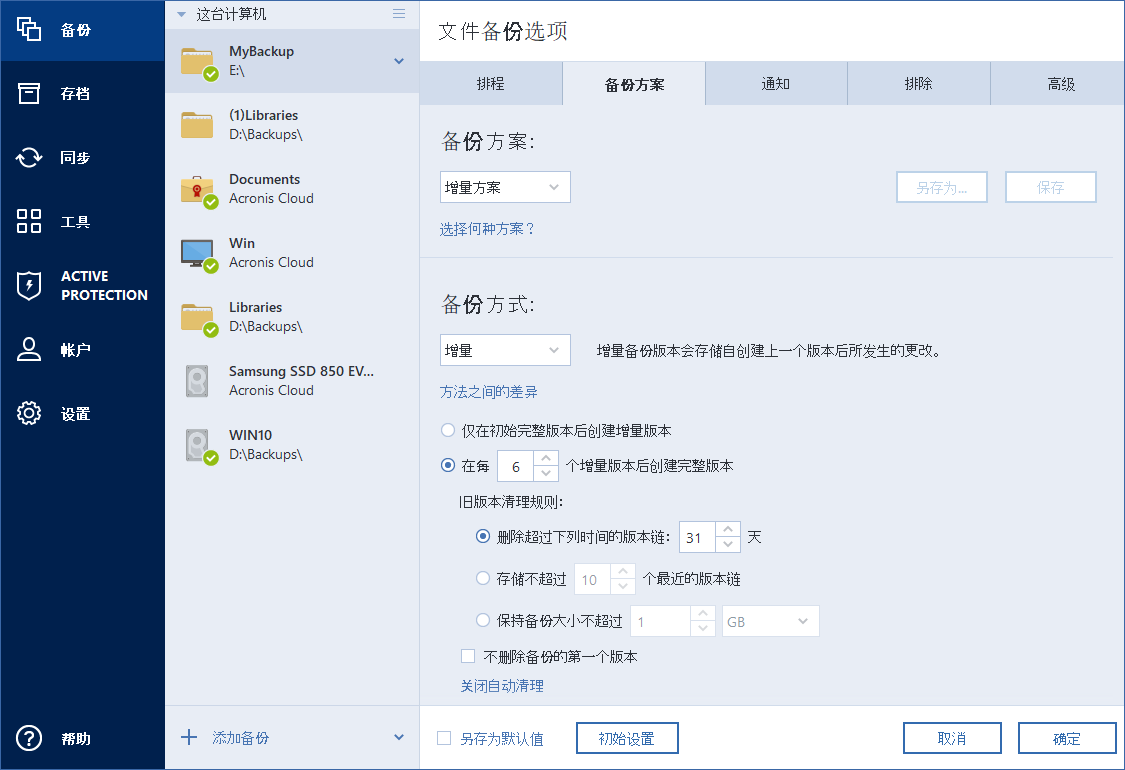Expand the MyBackup chevron arrow
The height and width of the screenshot is (770, 1125).
(399, 61)
